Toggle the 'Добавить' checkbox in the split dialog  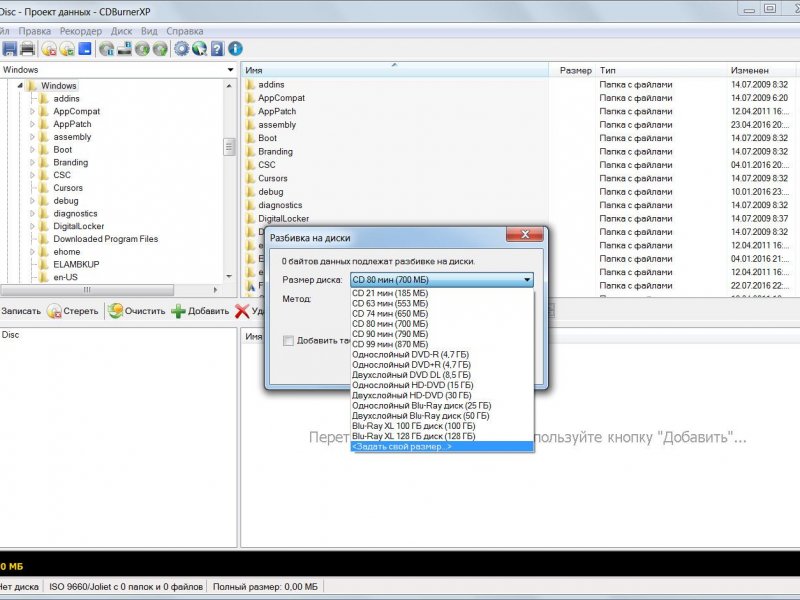click(x=288, y=340)
